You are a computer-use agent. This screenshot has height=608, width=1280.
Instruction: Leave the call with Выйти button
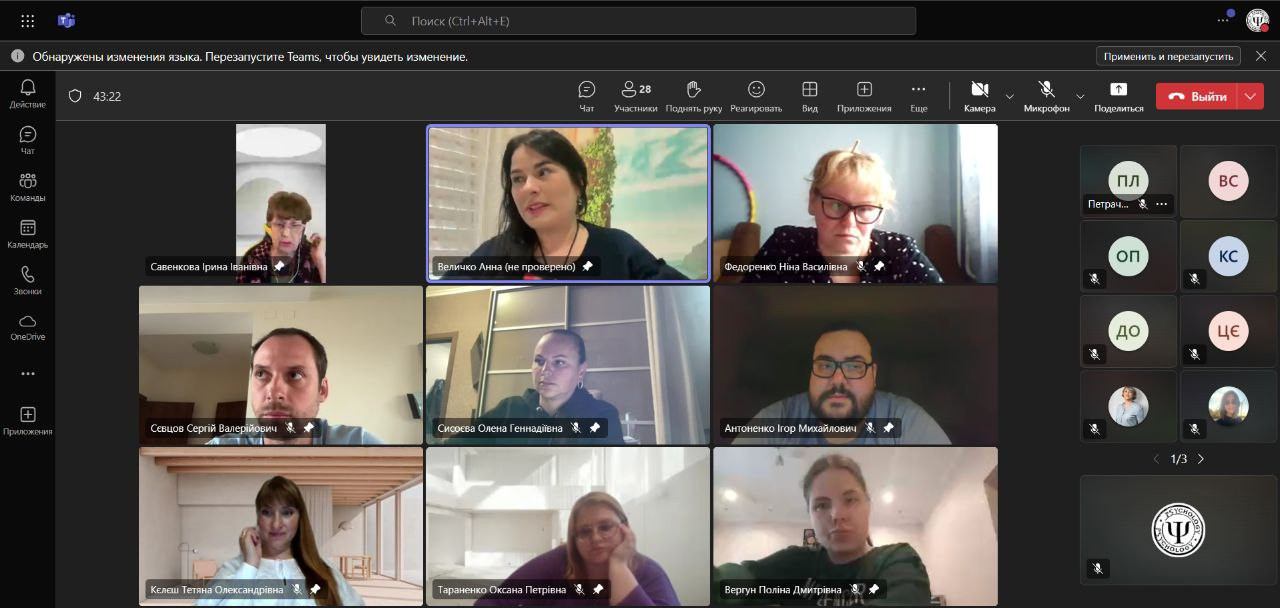(x=1196, y=97)
